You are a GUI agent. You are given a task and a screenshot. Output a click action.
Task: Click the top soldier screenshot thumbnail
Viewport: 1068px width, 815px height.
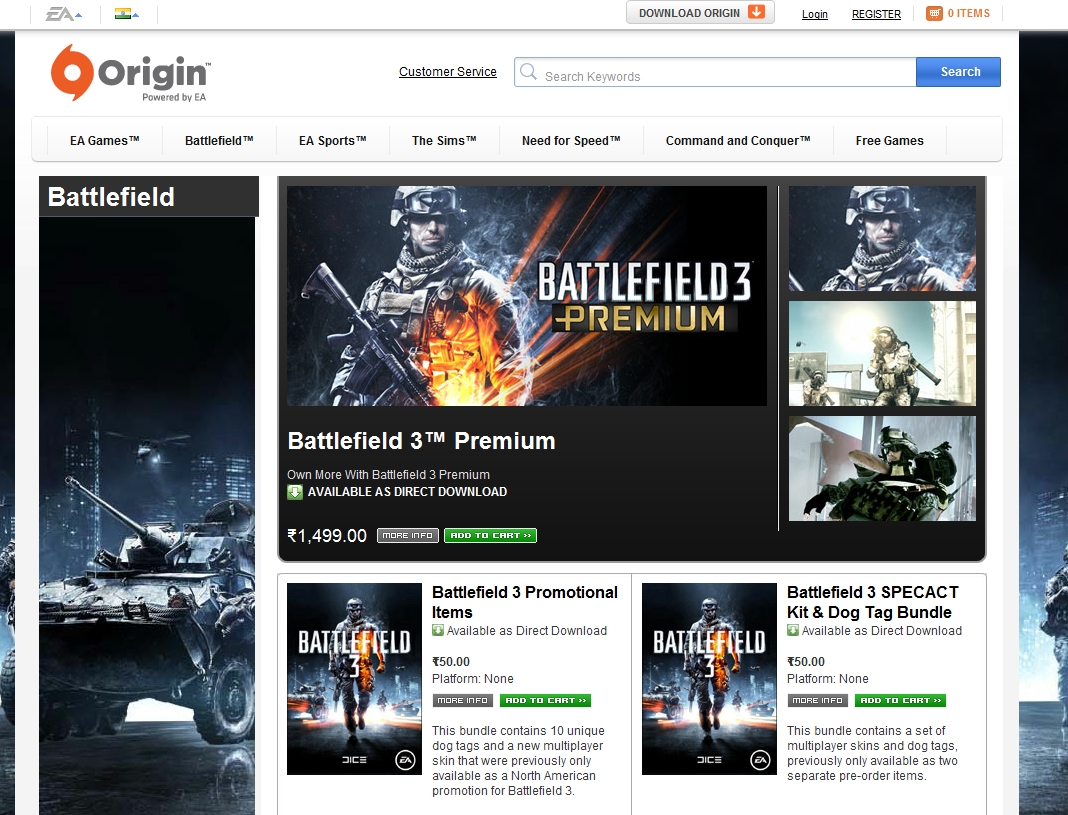click(x=882, y=238)
